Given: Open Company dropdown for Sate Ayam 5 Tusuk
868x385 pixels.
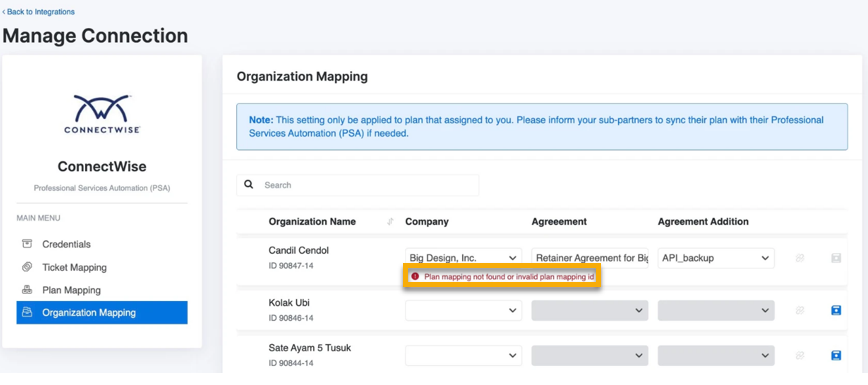Looking at the screenshot, I should [x=463, y=355].
